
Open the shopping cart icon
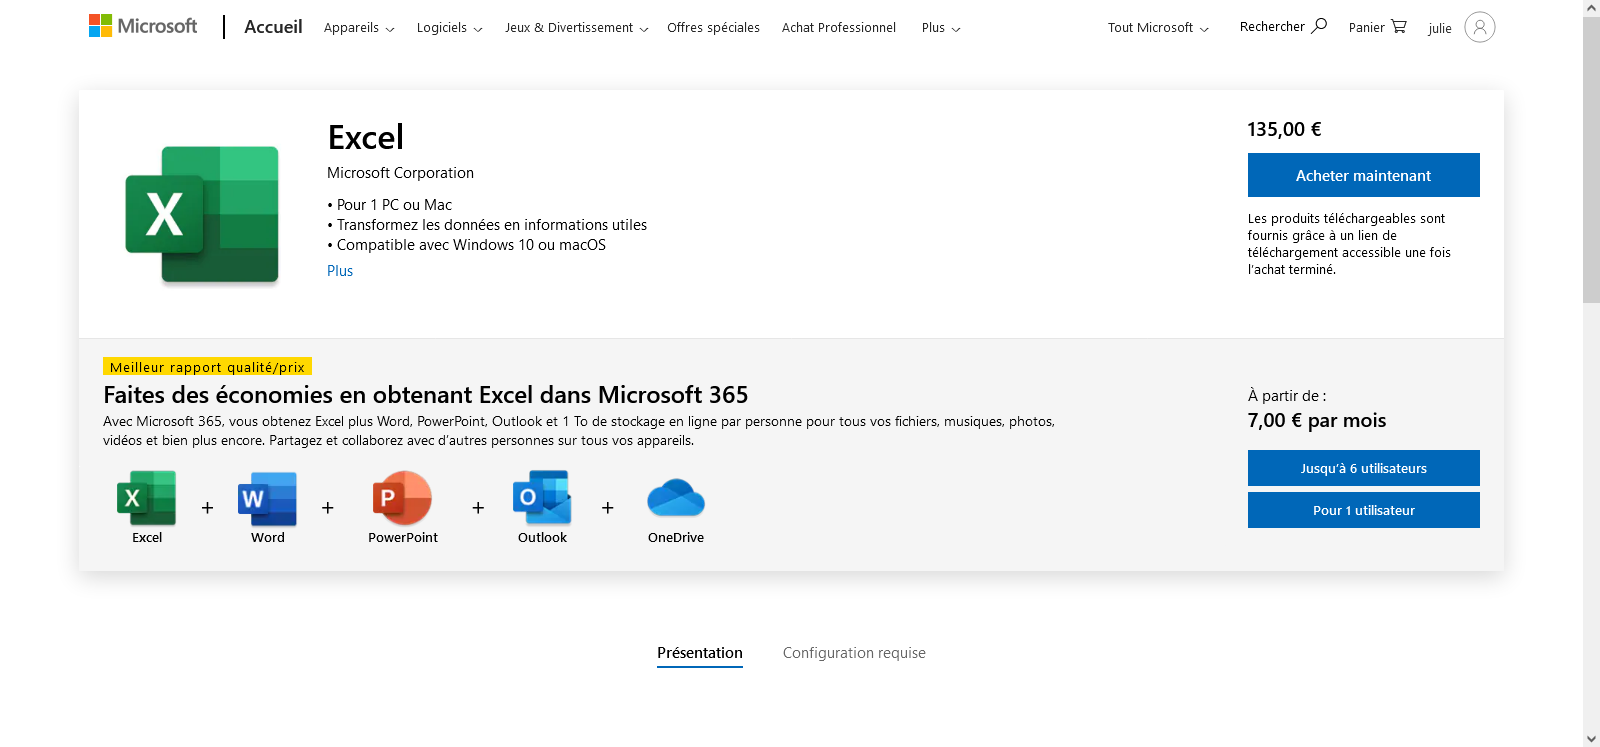(x=1398, y=27)
